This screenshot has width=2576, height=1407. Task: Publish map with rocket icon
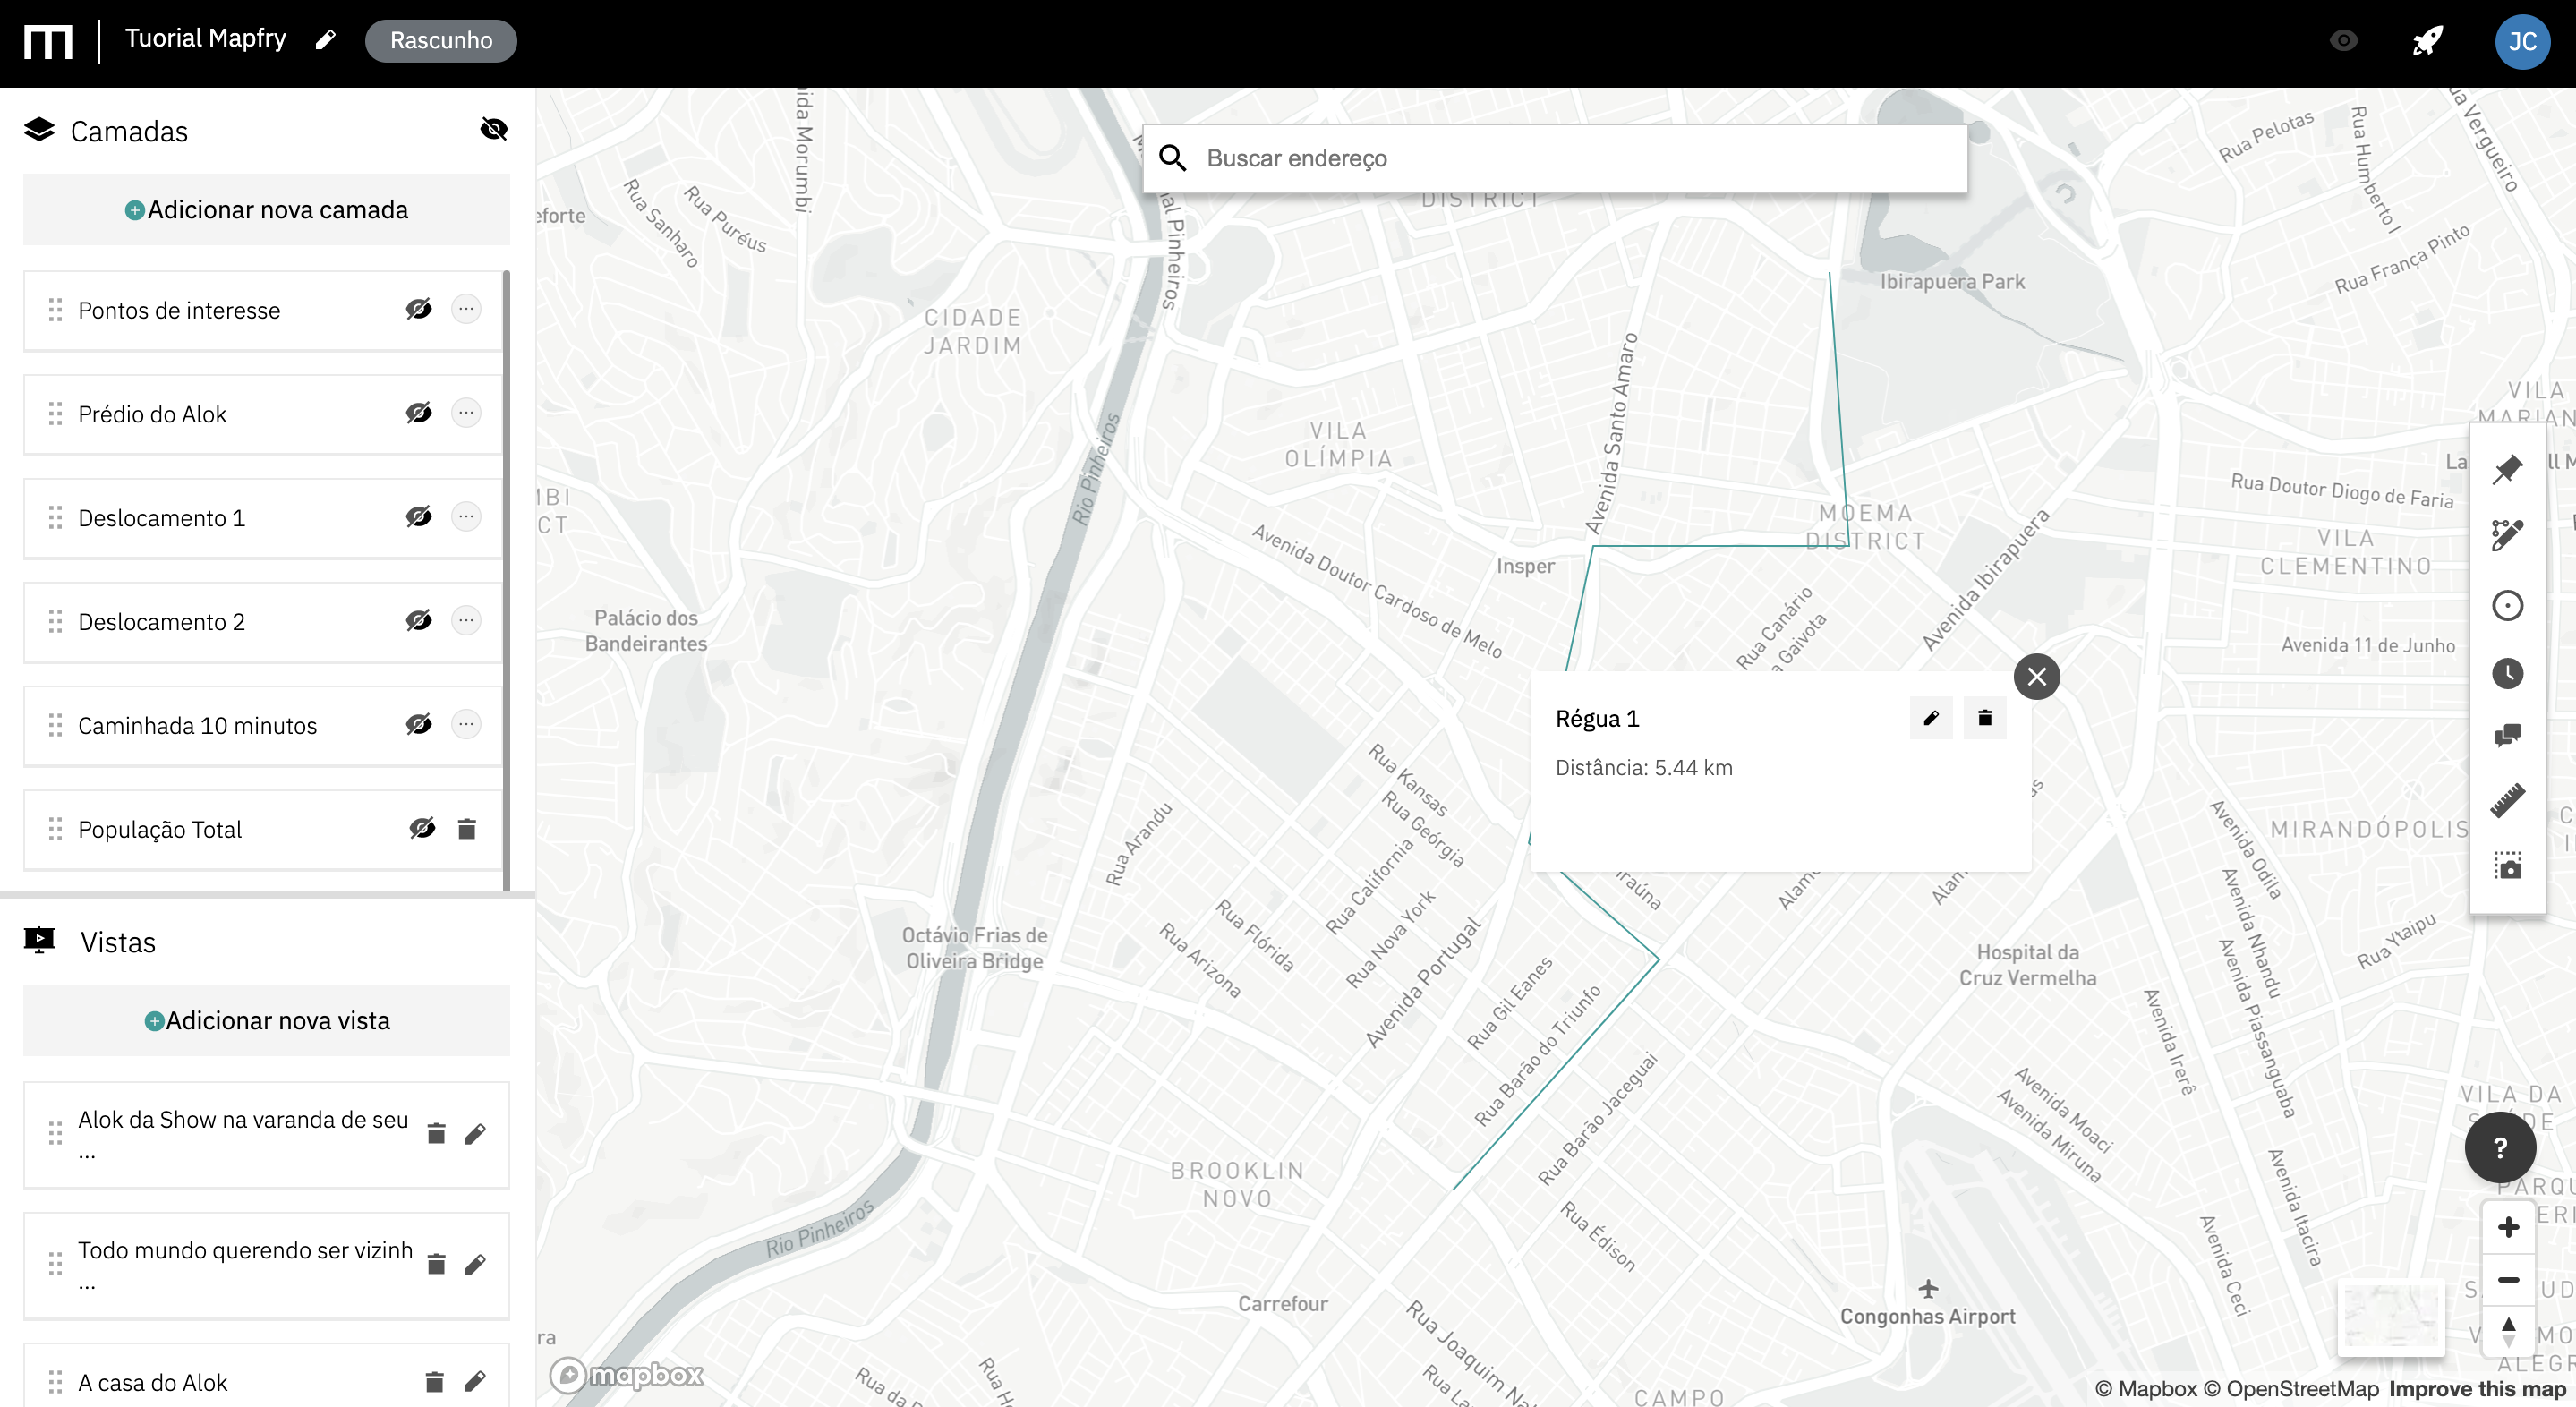pos(2427,41)
